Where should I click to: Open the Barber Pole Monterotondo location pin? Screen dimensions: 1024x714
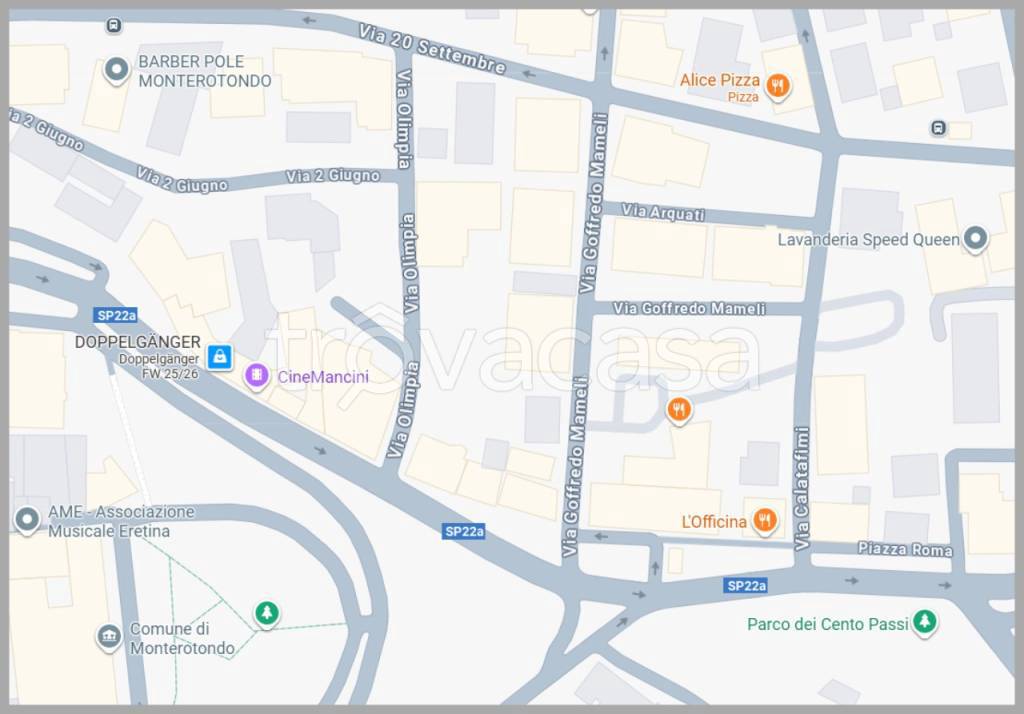117,69
